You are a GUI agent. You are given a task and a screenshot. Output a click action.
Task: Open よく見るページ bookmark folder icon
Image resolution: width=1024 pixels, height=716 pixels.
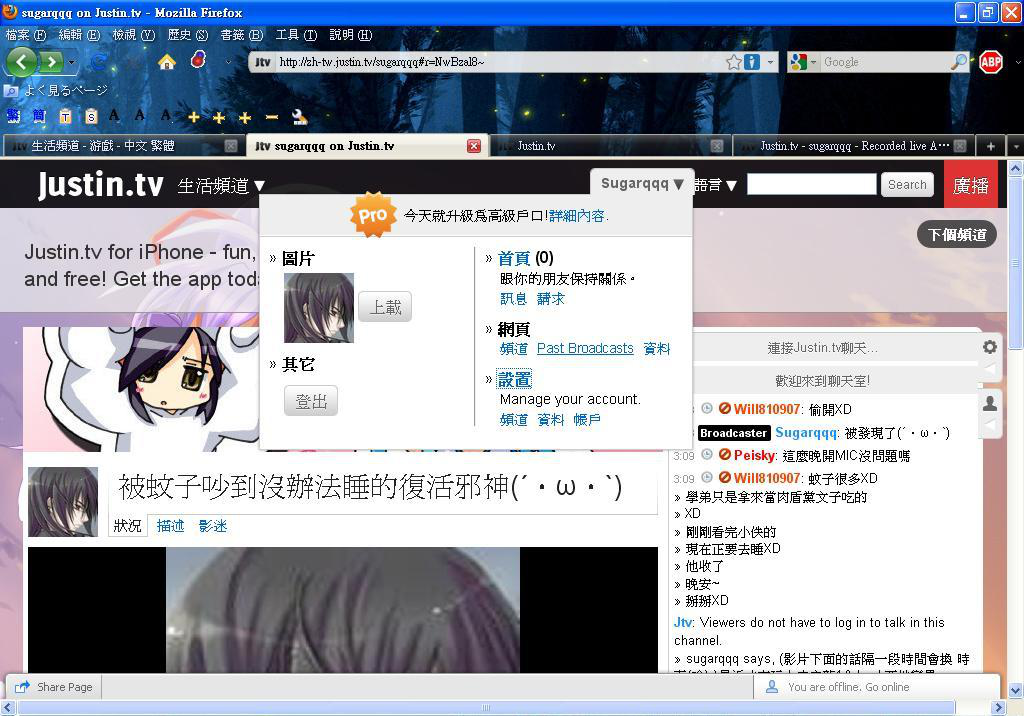point(10,91)
